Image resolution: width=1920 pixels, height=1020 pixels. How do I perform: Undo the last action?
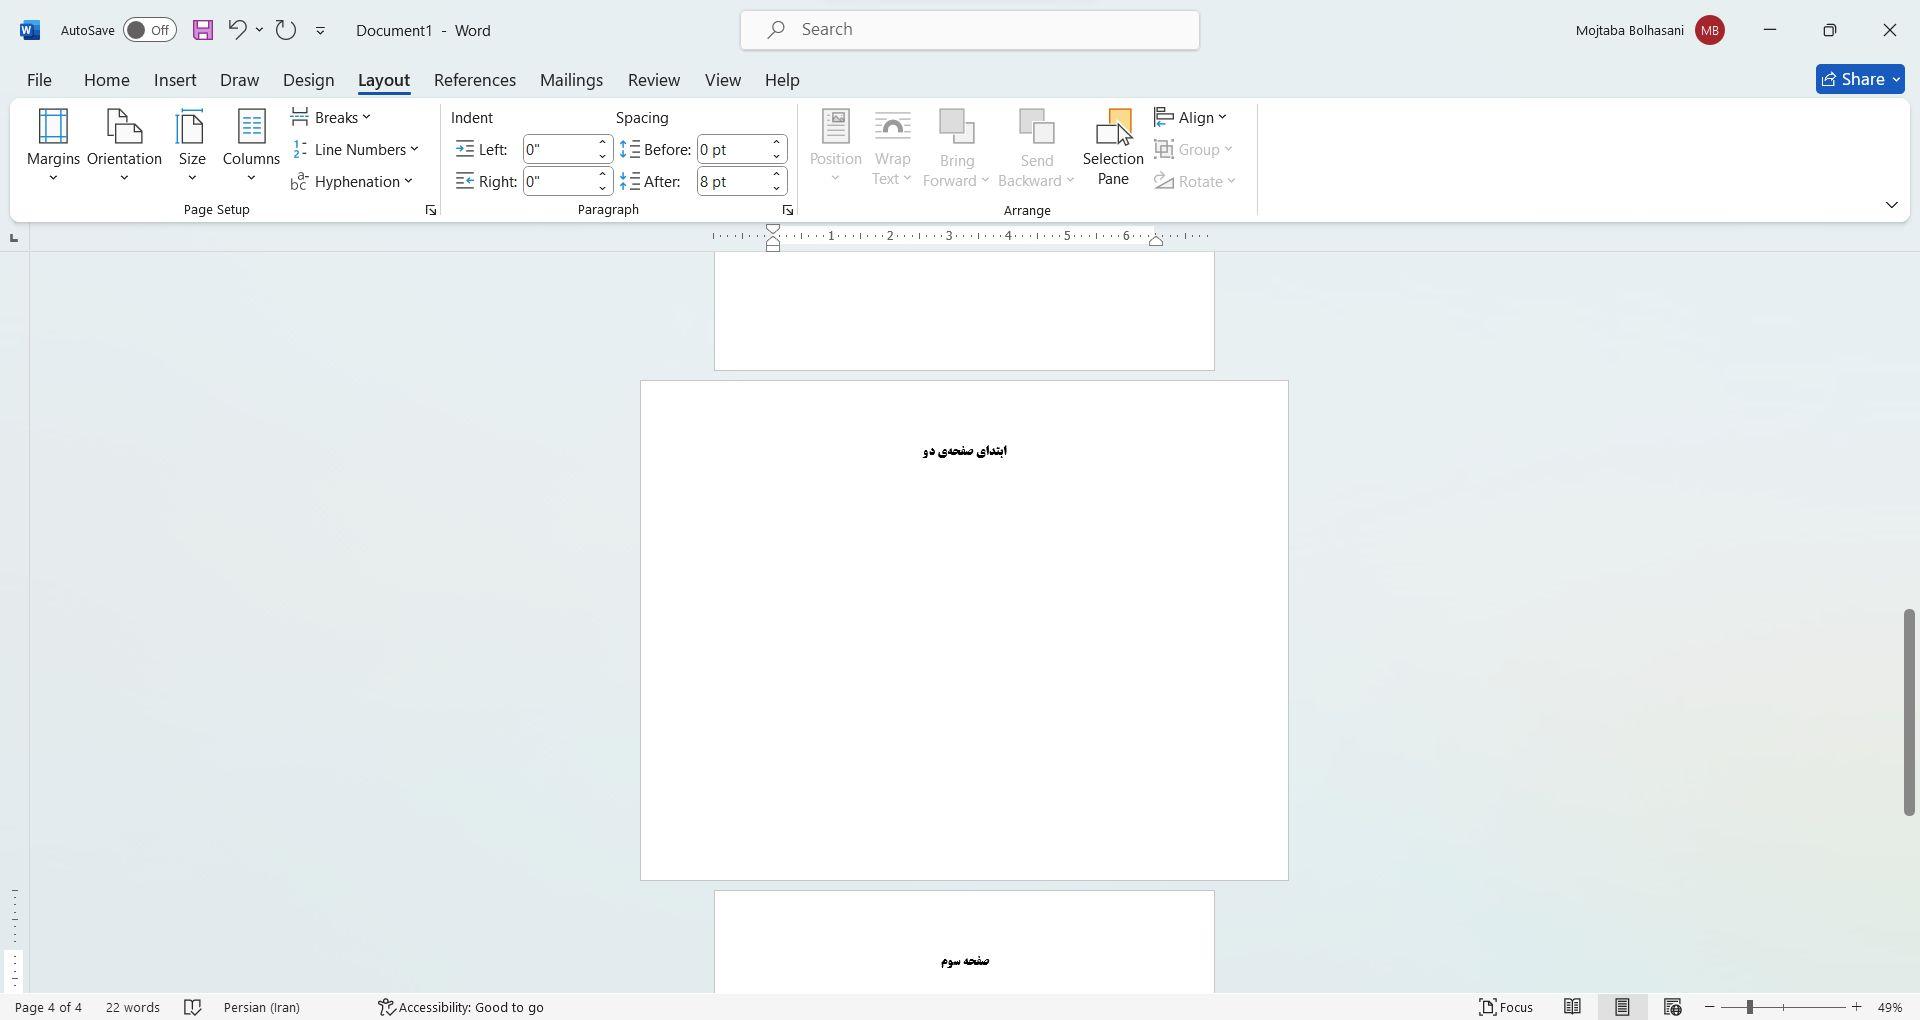click(237, 30)
